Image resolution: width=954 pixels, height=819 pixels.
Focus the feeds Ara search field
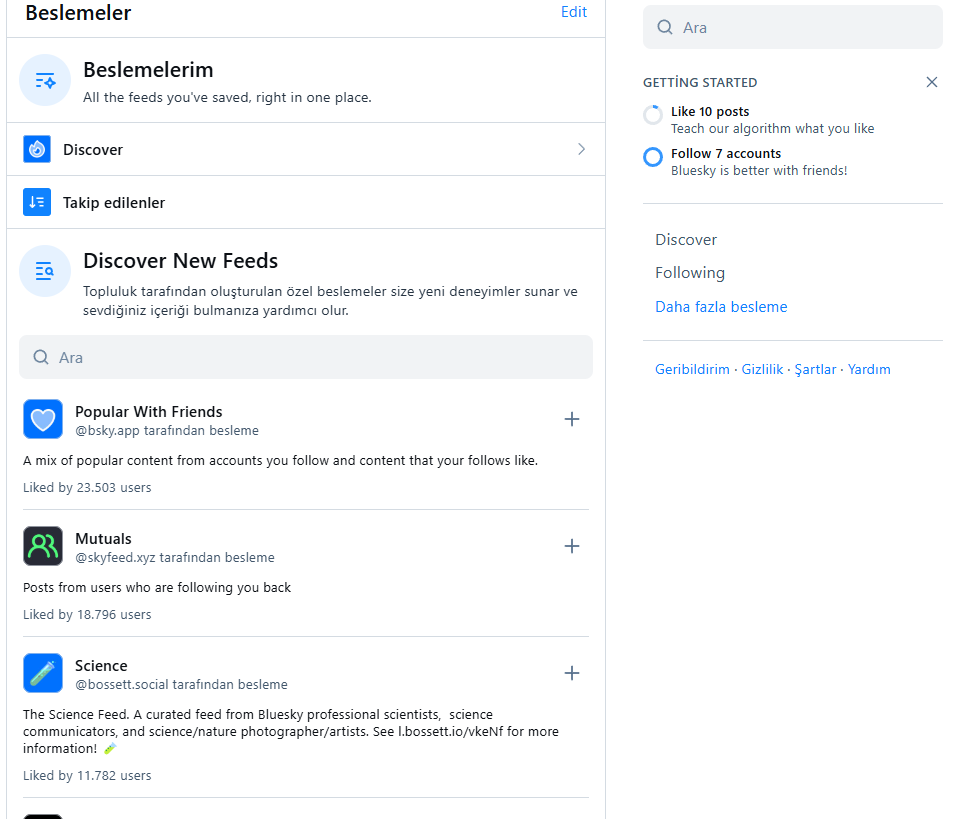(306, 357)
